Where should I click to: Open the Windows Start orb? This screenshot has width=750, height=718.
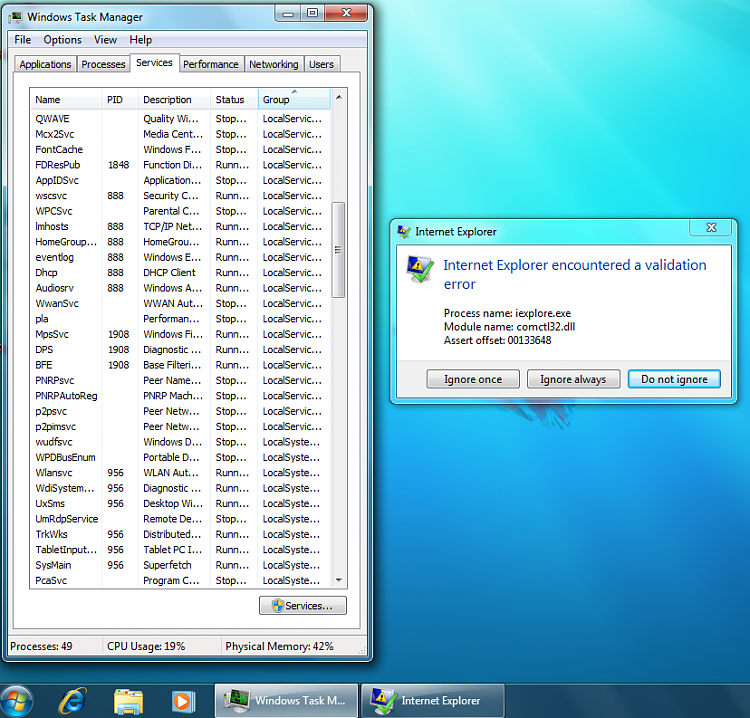click(17, 701)
